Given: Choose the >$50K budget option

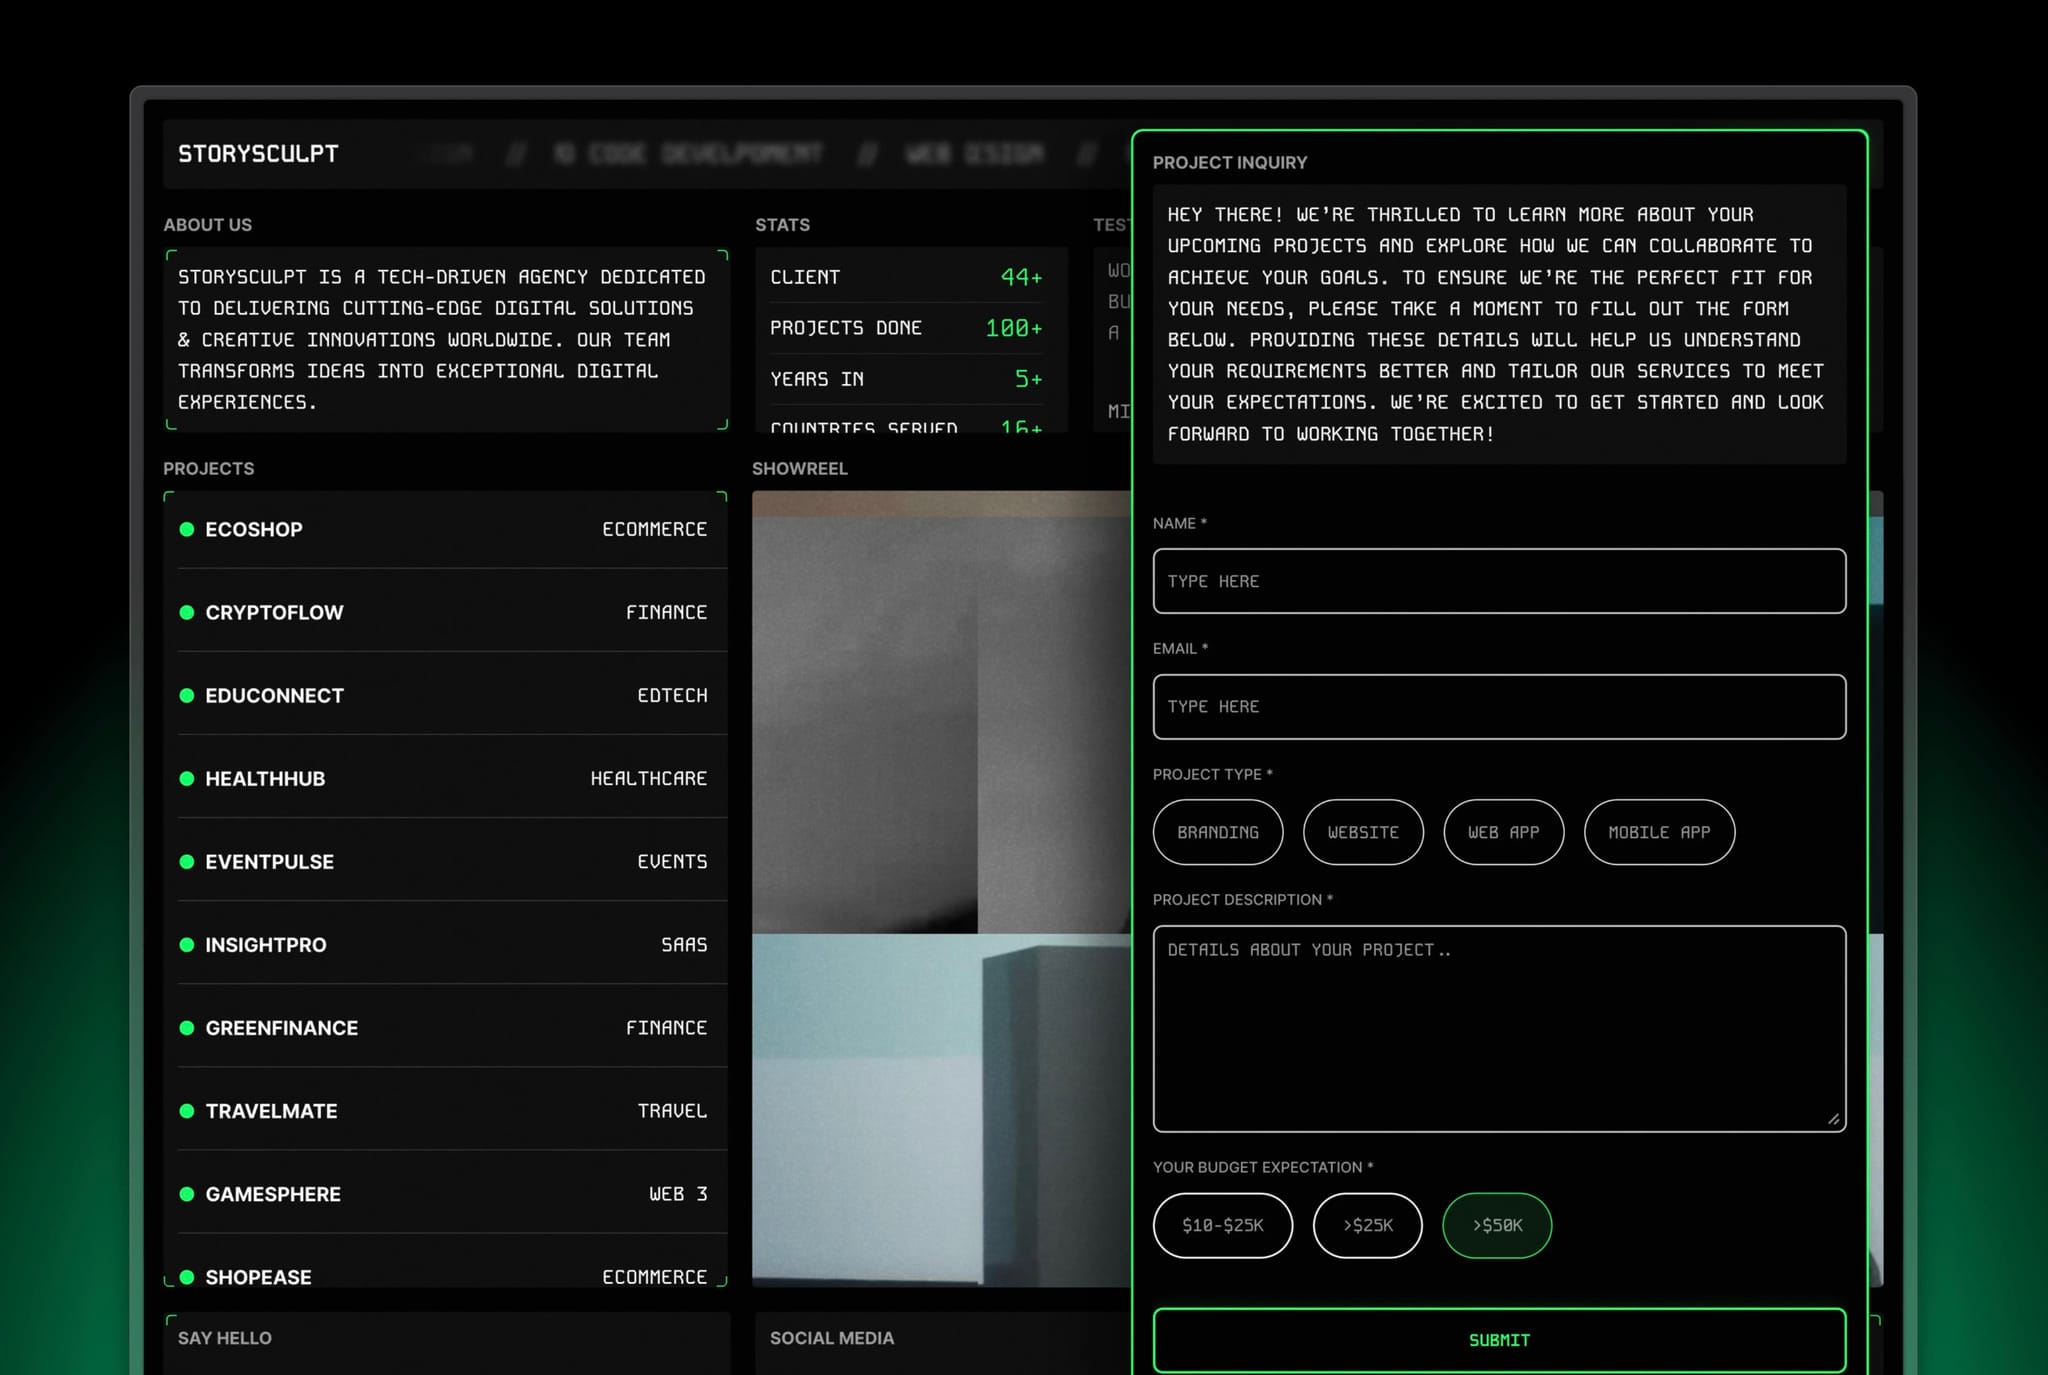Looking at the screenshot, I should [1497, 1225].
